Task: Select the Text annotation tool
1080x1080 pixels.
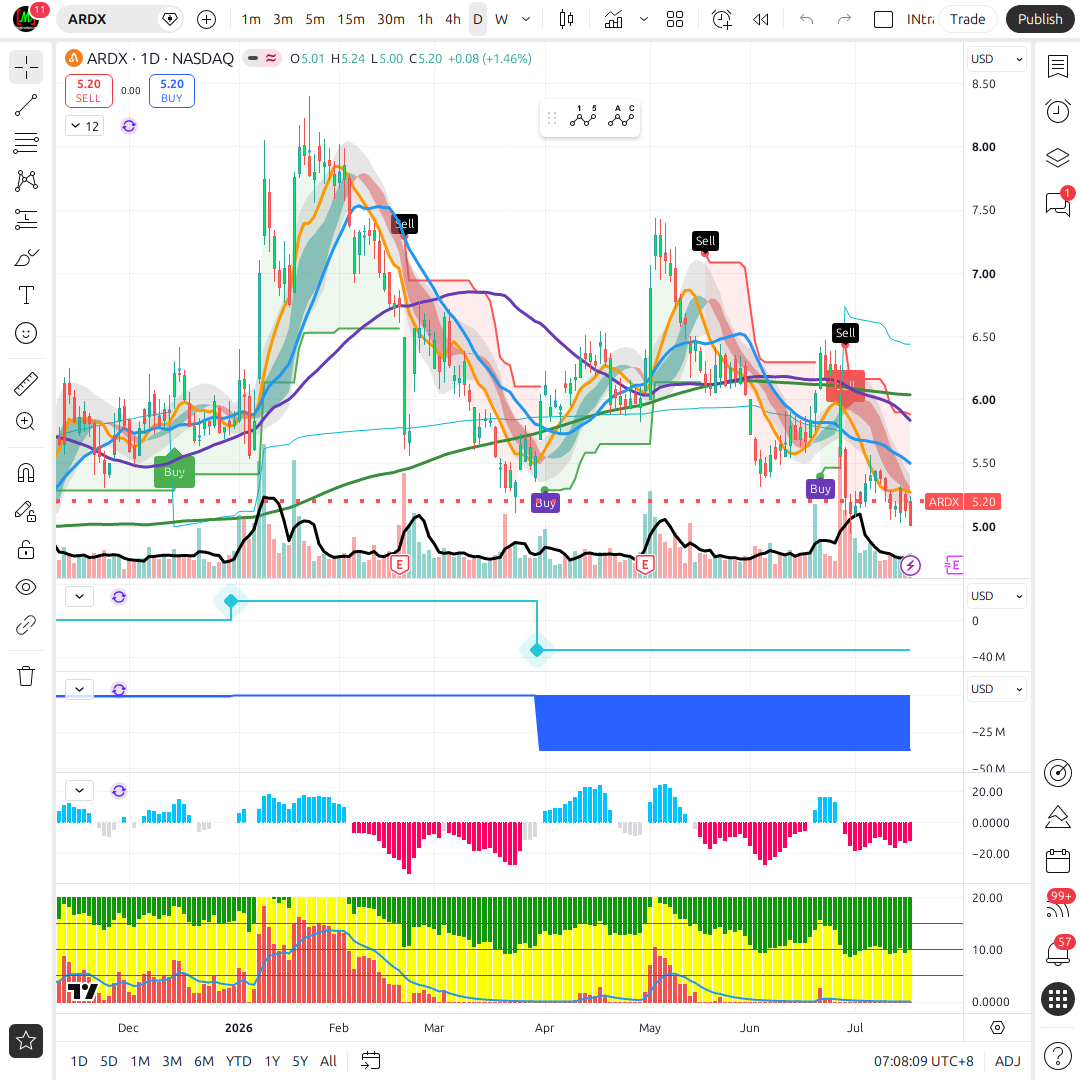Action: pos(26,295)
